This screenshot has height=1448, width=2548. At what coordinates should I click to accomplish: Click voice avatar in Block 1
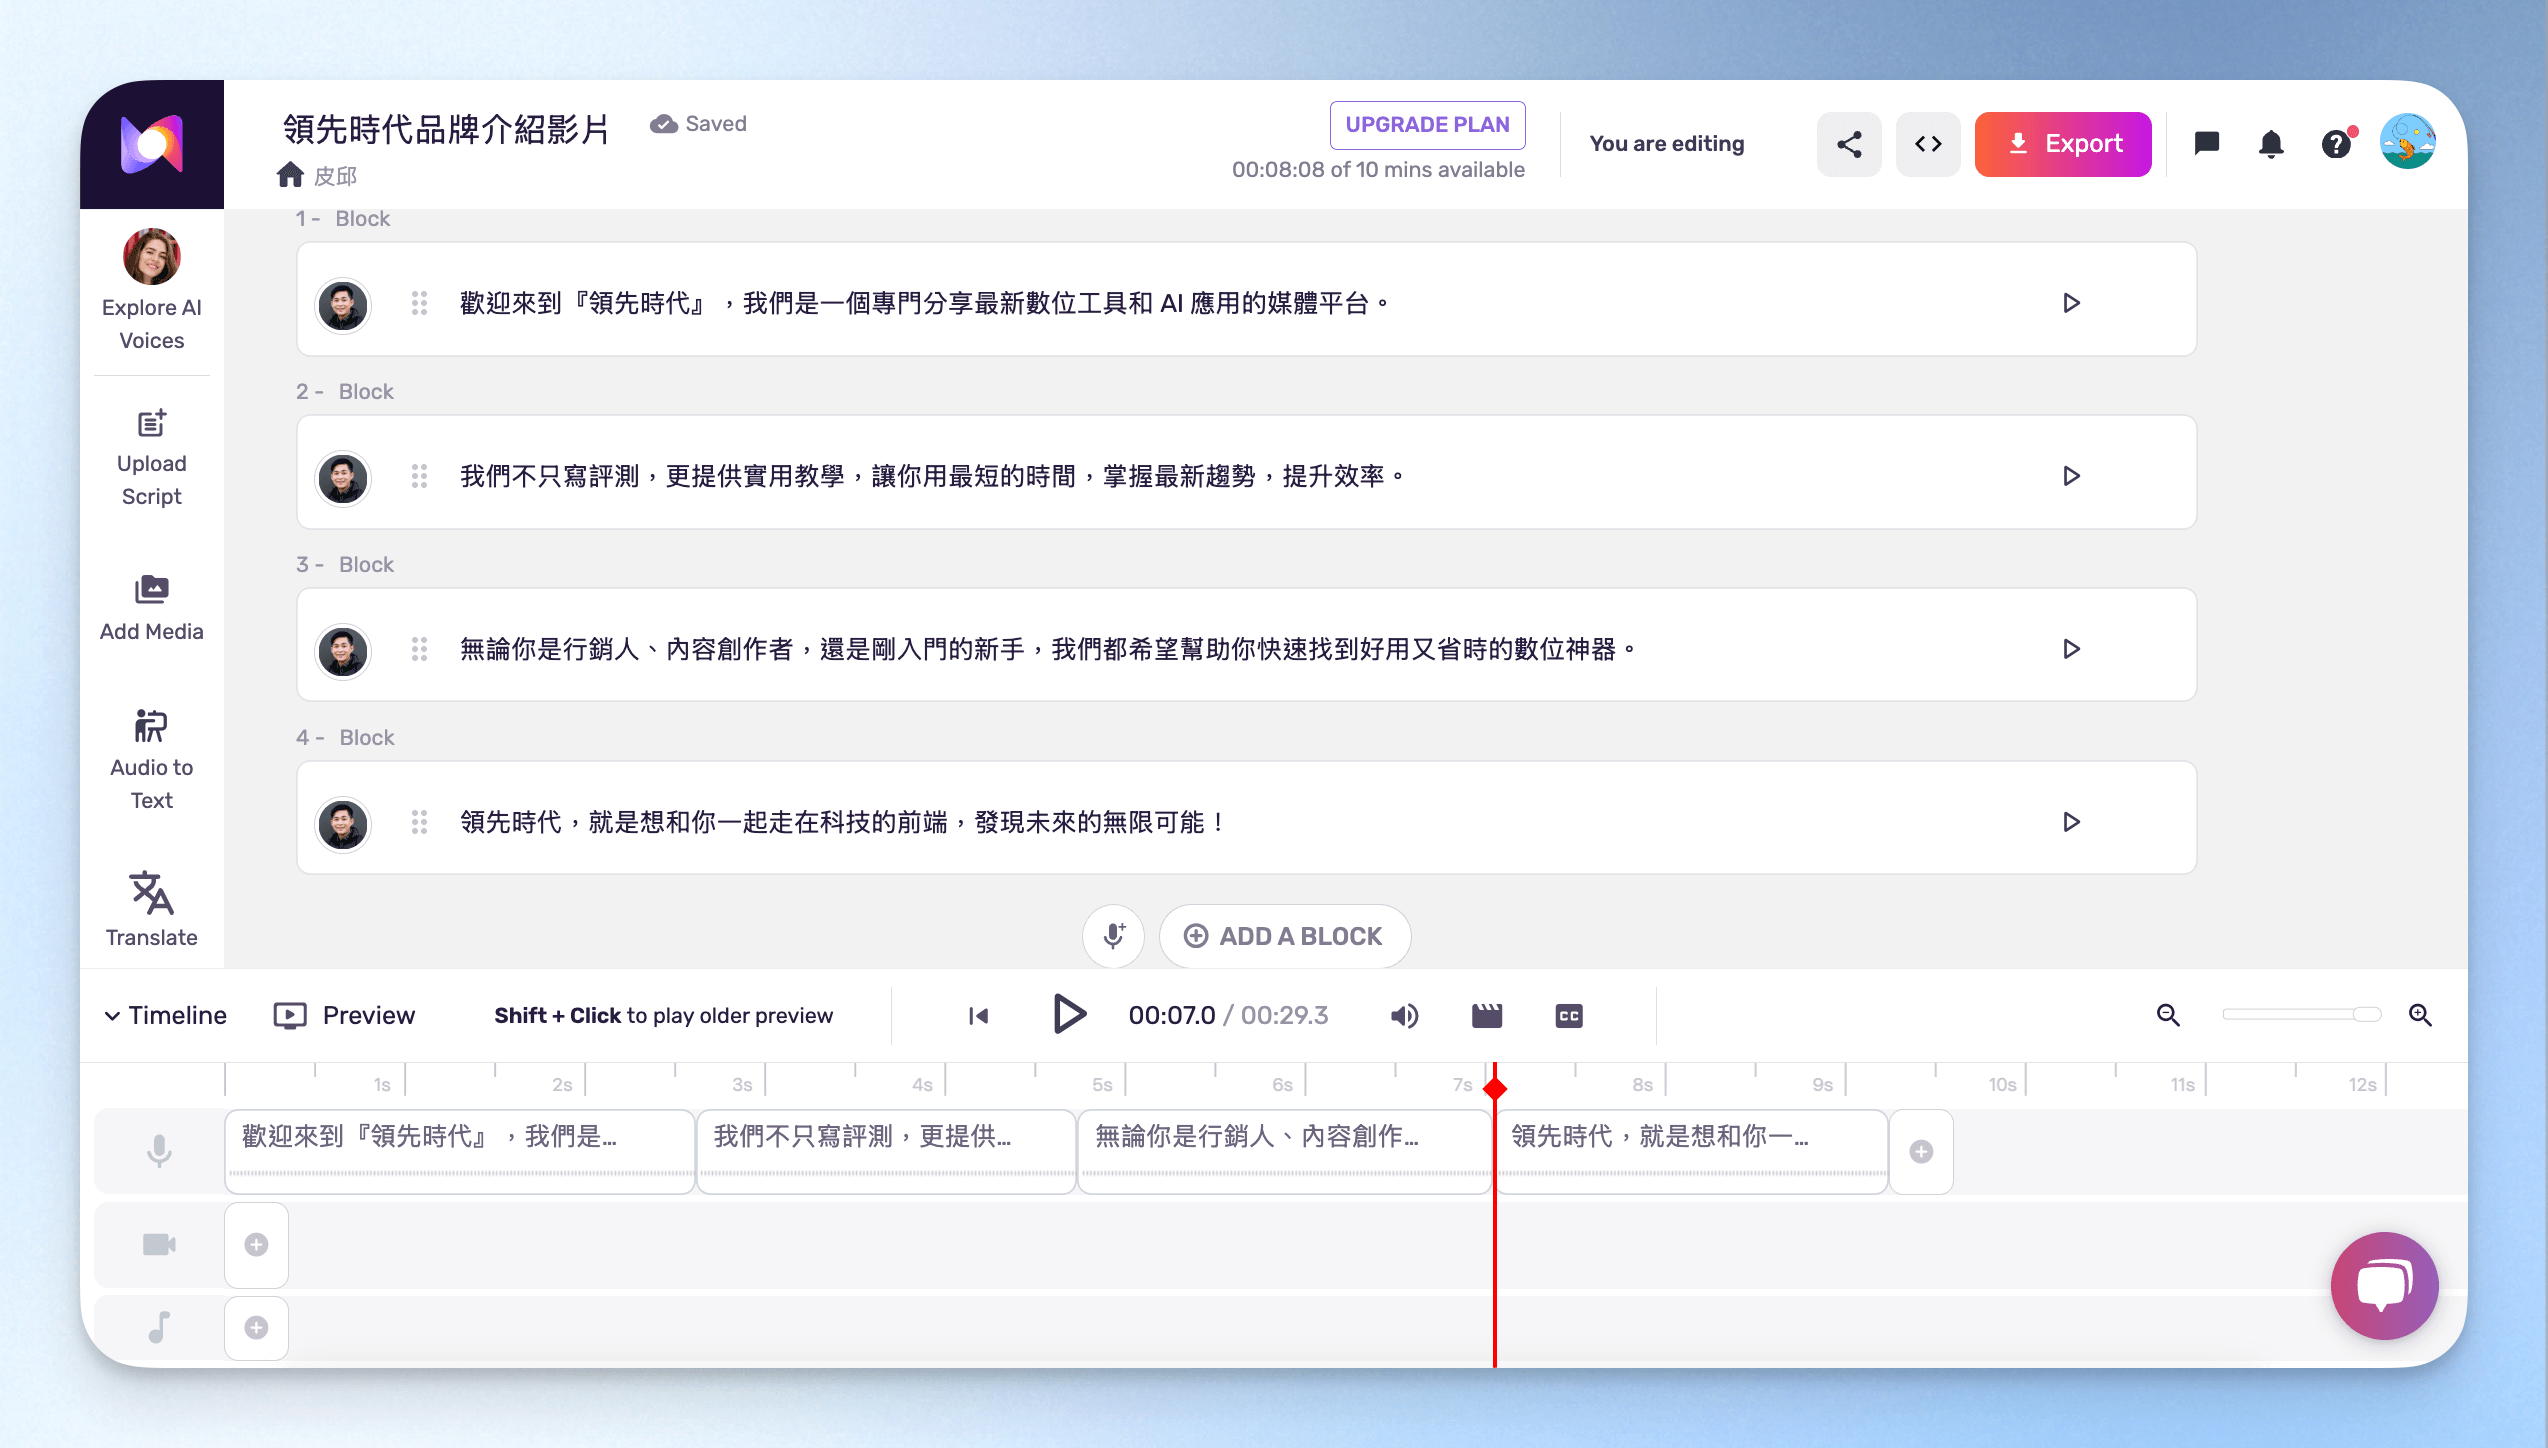343,304
